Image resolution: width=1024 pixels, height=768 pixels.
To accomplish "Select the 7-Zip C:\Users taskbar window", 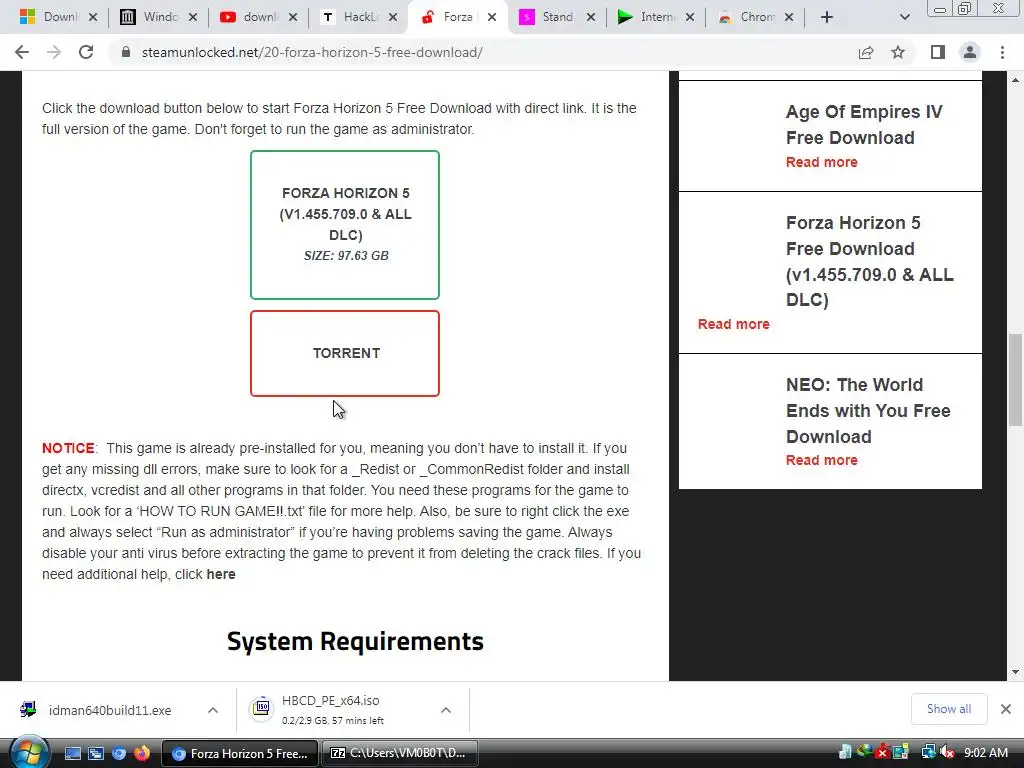I will tap(400, 754).
